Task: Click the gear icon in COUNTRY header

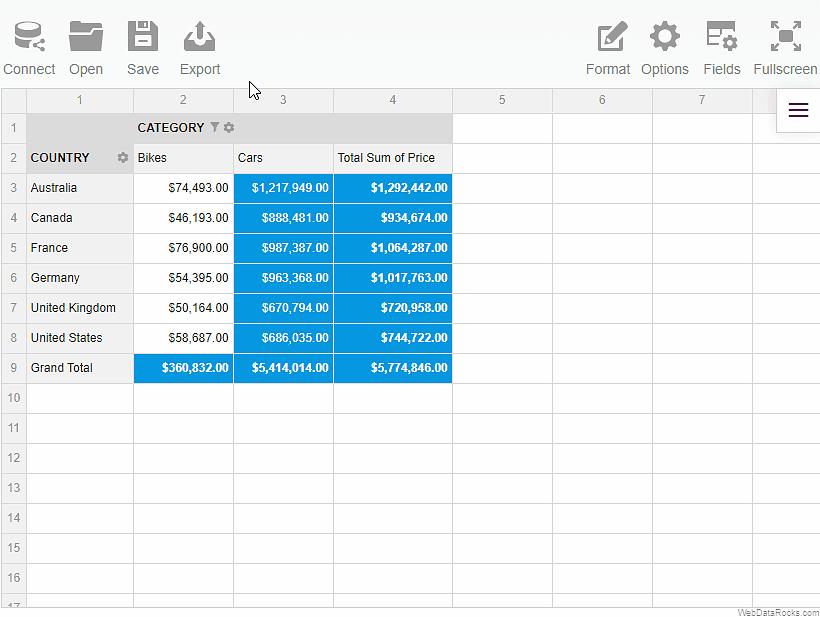Action: tap(123, 158)
